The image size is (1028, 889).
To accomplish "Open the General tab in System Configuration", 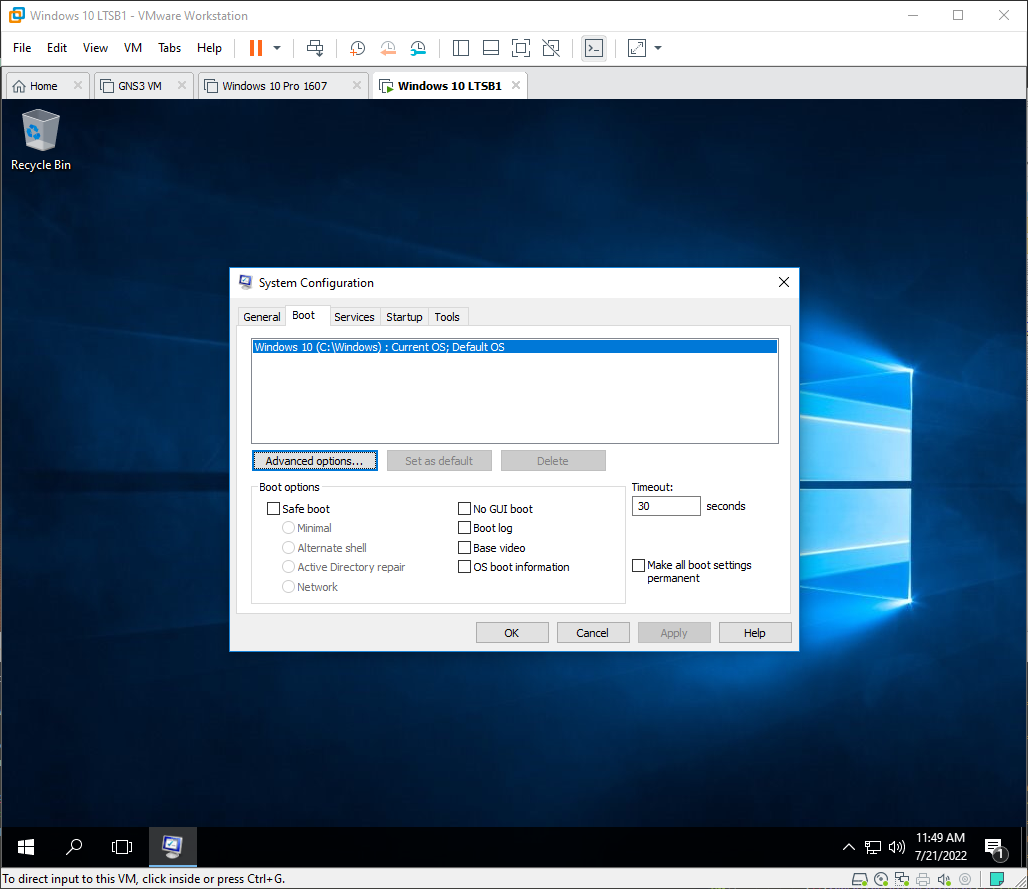I will coord(262,317).
